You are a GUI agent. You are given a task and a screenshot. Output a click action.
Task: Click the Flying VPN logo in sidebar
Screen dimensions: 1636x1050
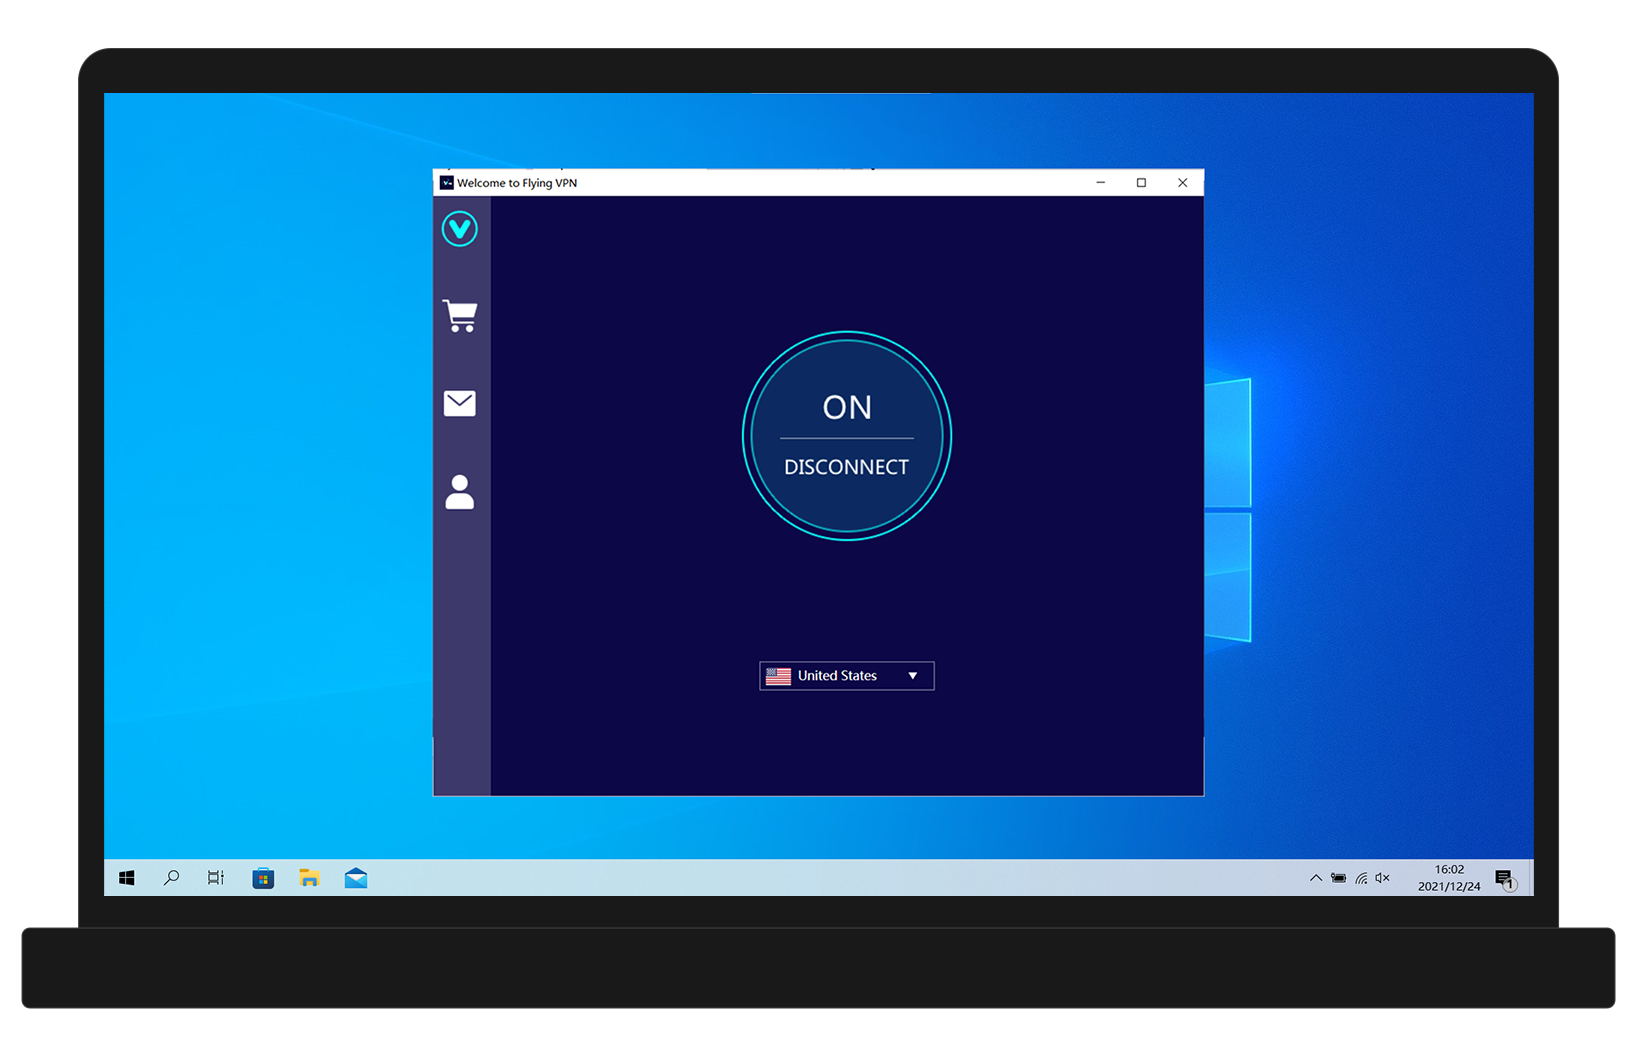click(x=460, y=229)
